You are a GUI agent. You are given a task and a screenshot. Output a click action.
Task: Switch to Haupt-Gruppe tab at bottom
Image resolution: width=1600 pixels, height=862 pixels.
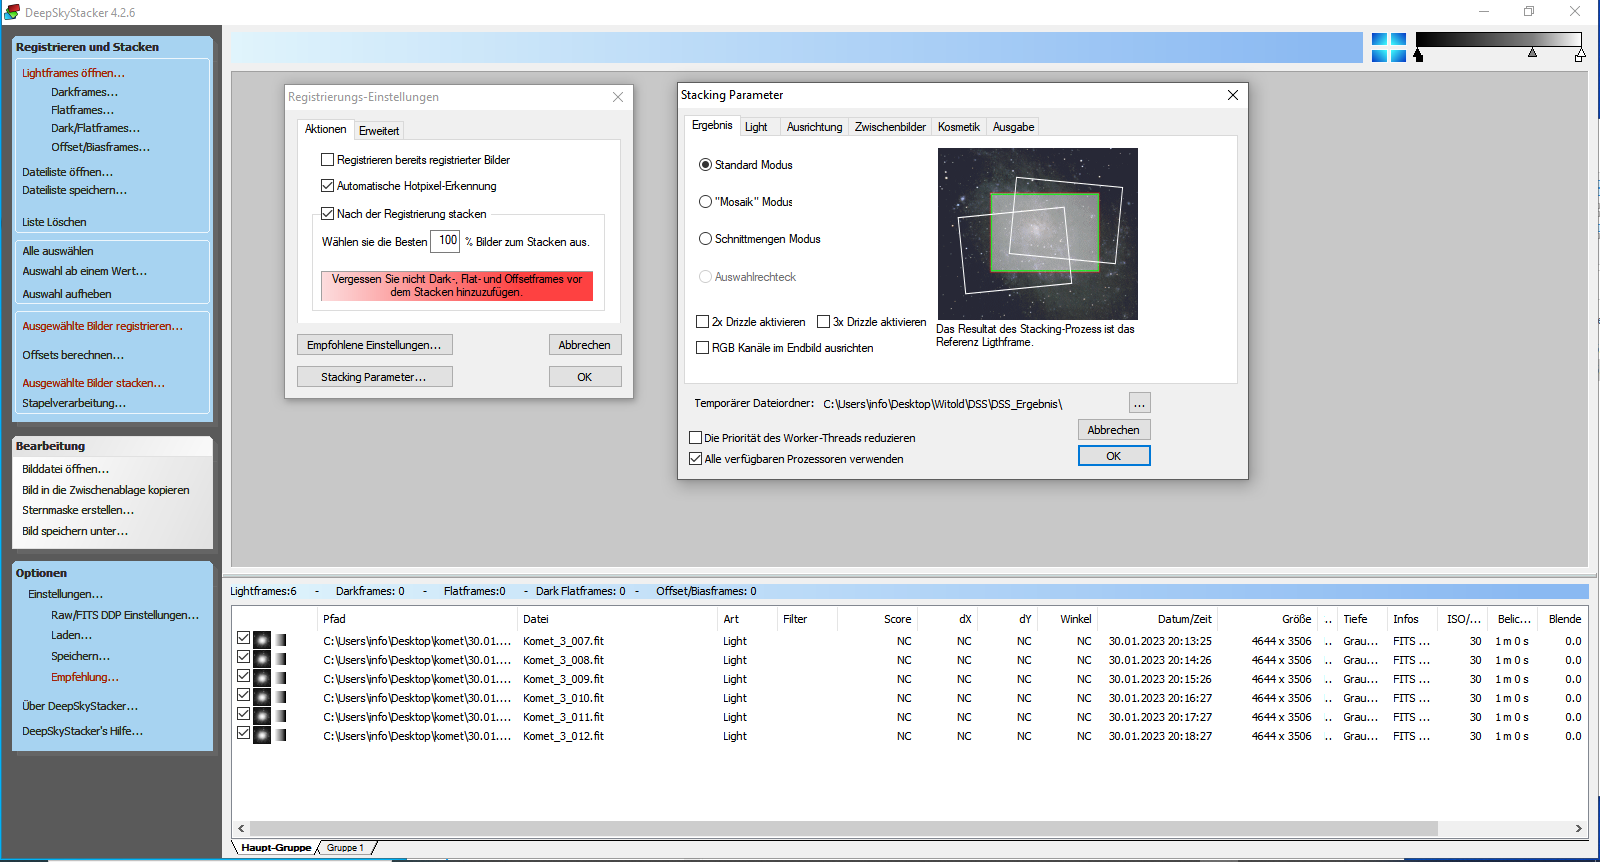(276, 848)
